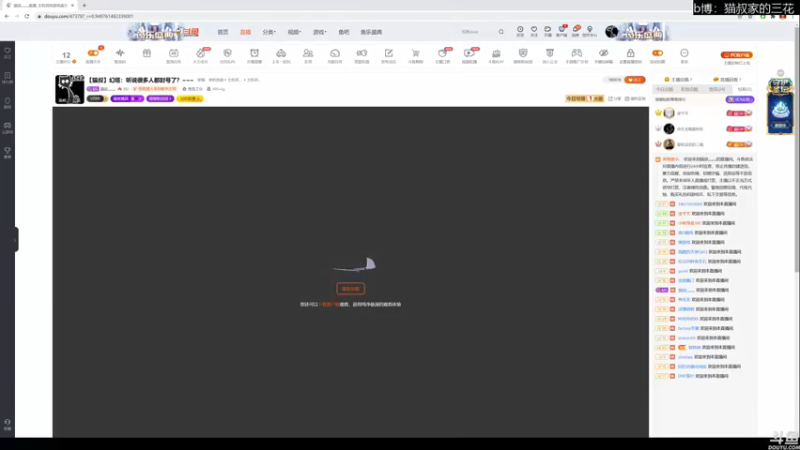This screenshot has height=450, width=800.
Task: Open the heart follows icon in the header
Action: tap(534, 30)
